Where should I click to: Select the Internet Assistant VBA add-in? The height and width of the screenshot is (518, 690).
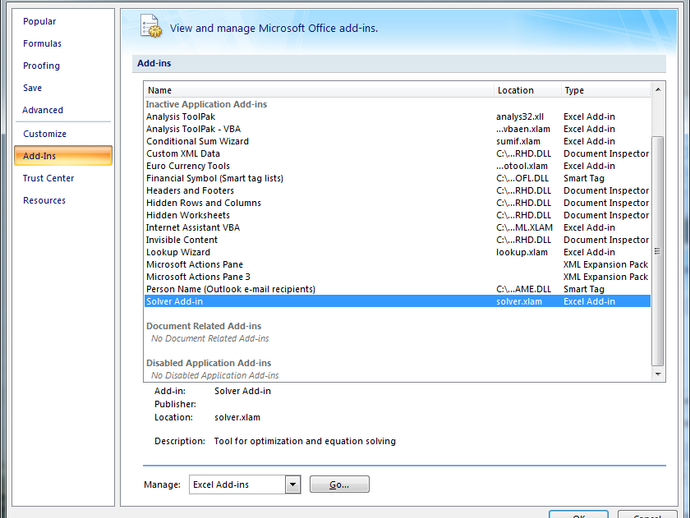coord(397,228)
